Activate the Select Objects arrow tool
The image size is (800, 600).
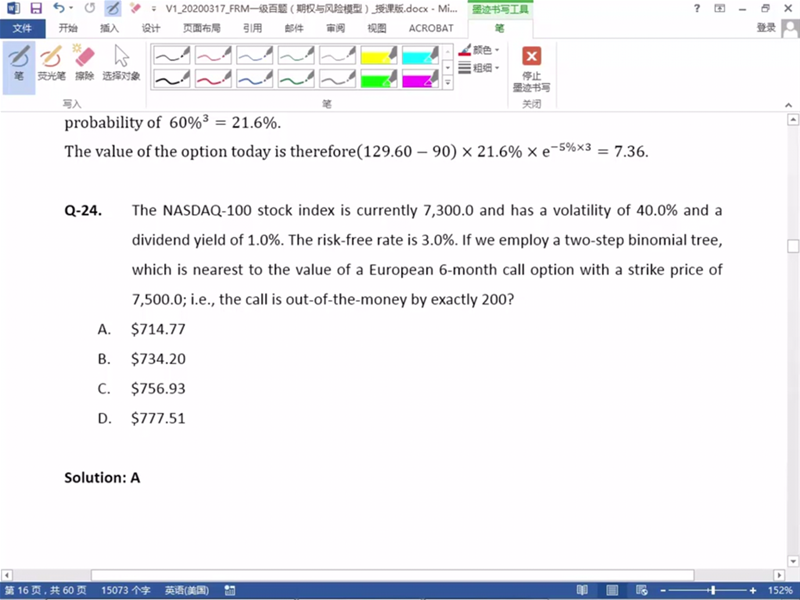click(x=121, y=63)
